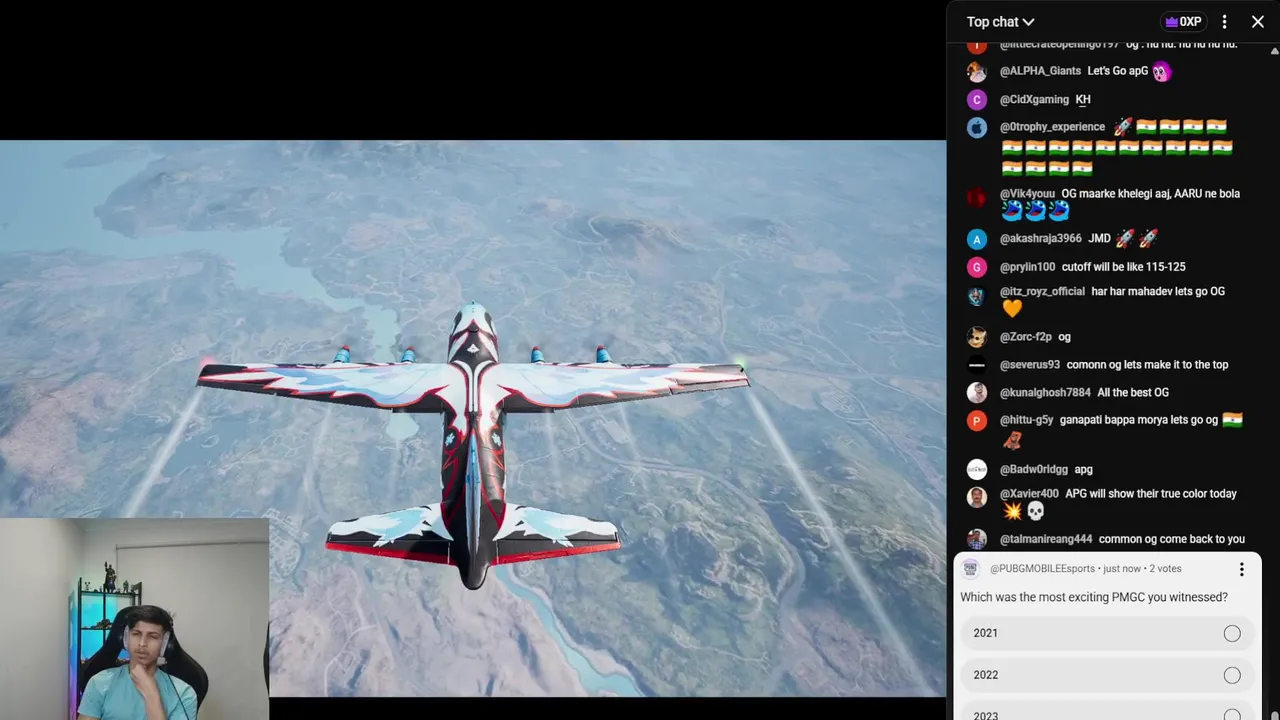
Task: Click username @Xavier400
Action: [1029, 494]
